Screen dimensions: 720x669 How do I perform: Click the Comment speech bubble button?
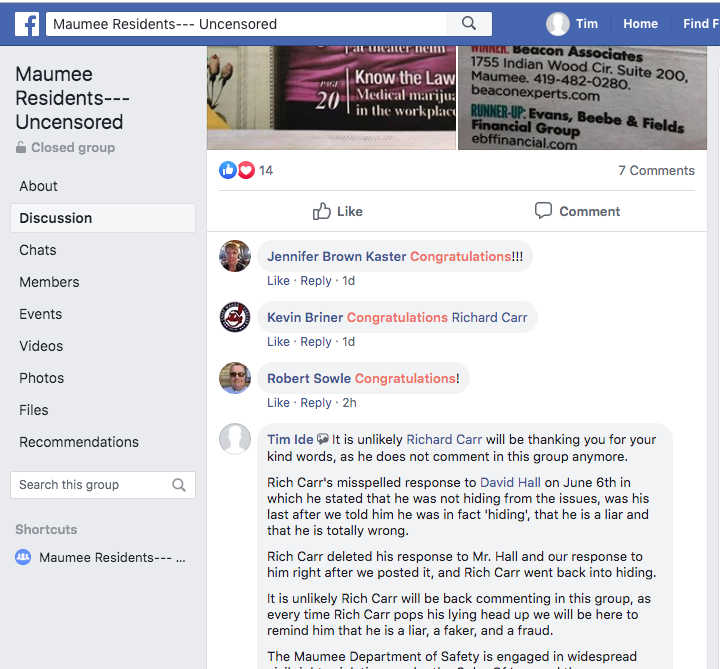(577, 211)
